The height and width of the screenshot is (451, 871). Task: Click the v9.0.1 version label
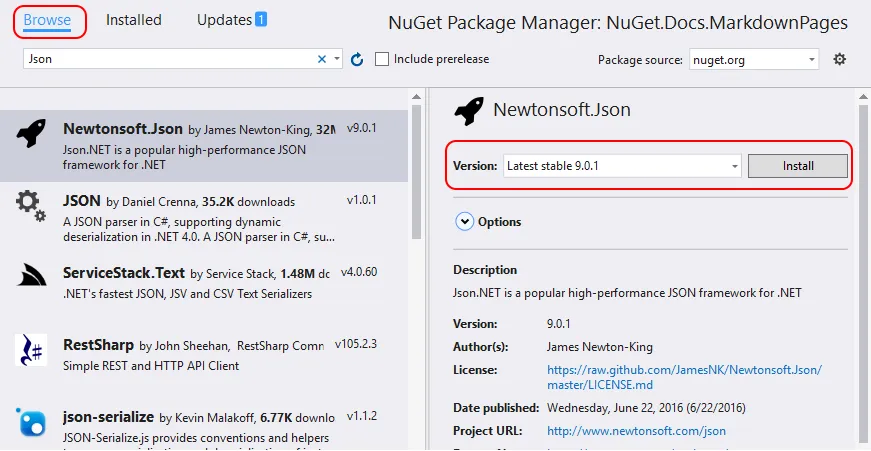[362, 128]
